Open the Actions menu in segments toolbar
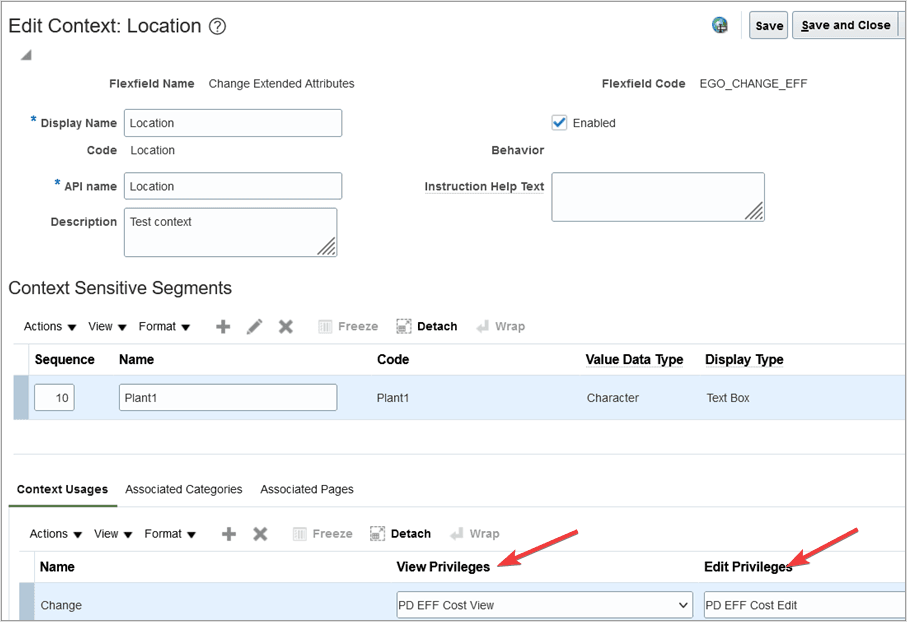The image size is (907, 622). coord(48,326)
